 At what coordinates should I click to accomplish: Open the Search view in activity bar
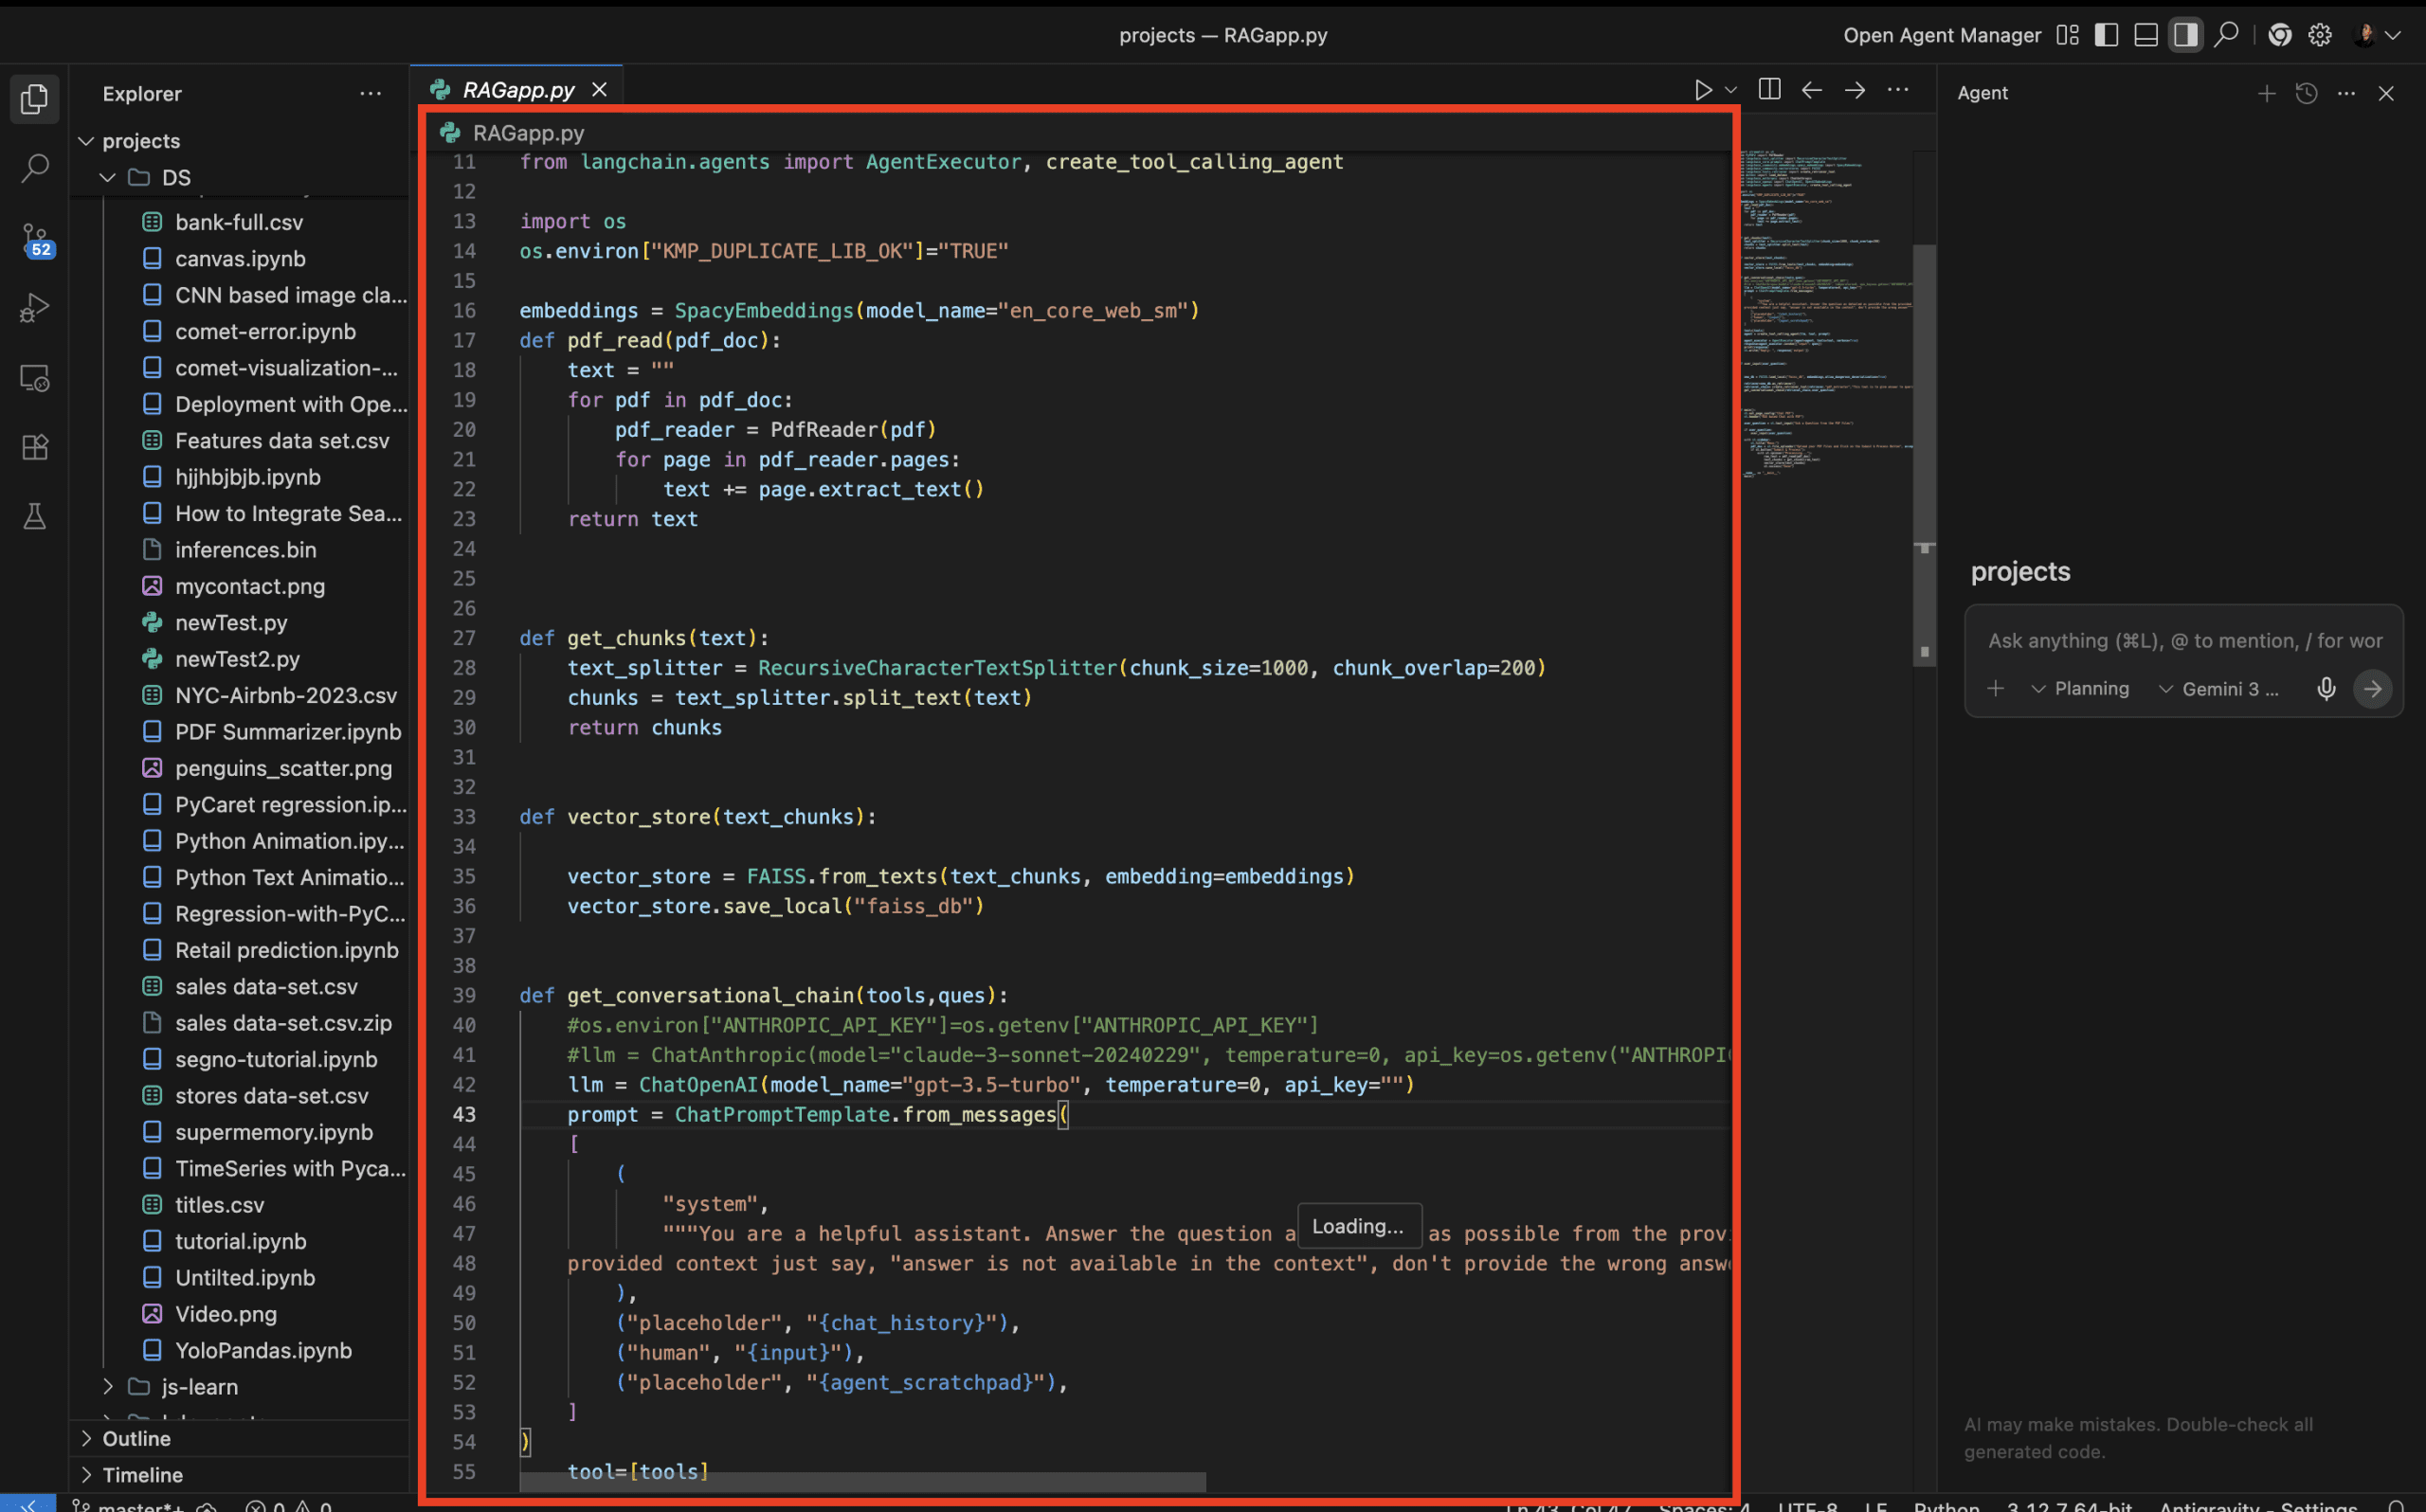[35, 168]
